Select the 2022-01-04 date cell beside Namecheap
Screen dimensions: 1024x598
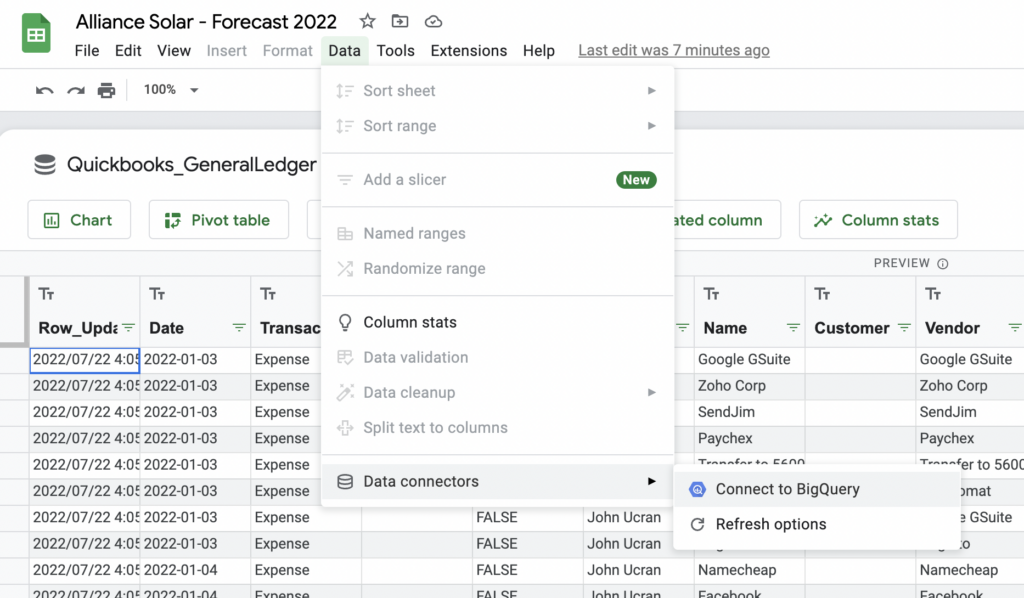pyautogui.click(x=195, y=570)
